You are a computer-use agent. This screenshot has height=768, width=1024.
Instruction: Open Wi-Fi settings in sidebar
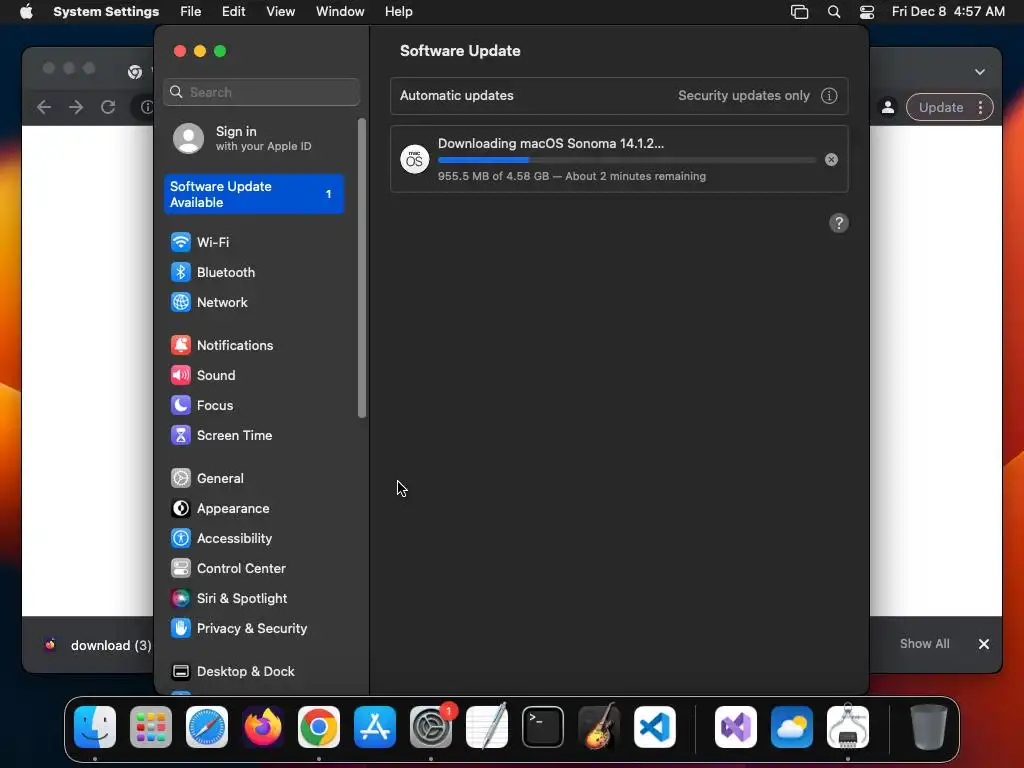click(253, 242)
